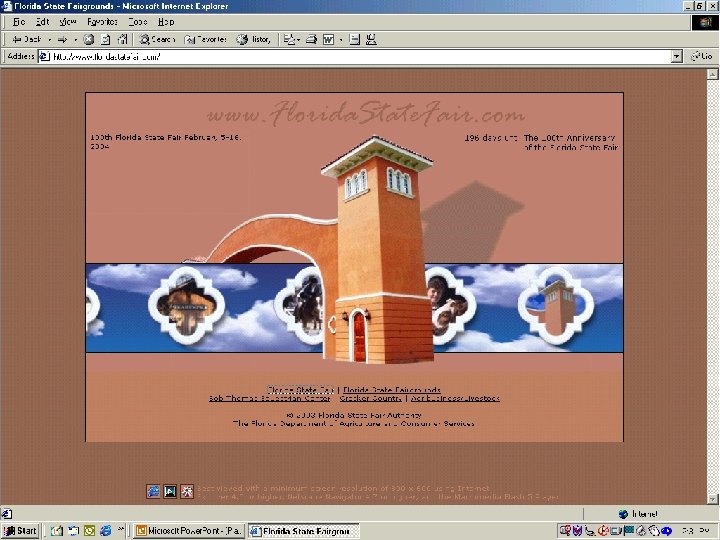Stop page loading with the Stop icon

click(x=89, y=39)
